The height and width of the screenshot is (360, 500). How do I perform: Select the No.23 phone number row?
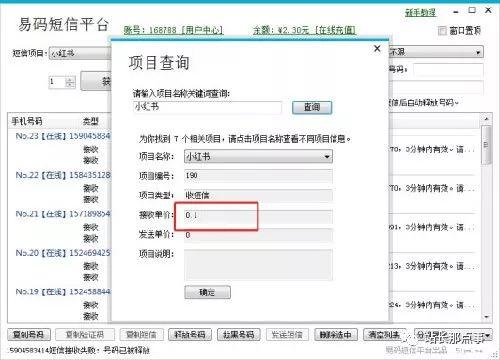point(63,136)
